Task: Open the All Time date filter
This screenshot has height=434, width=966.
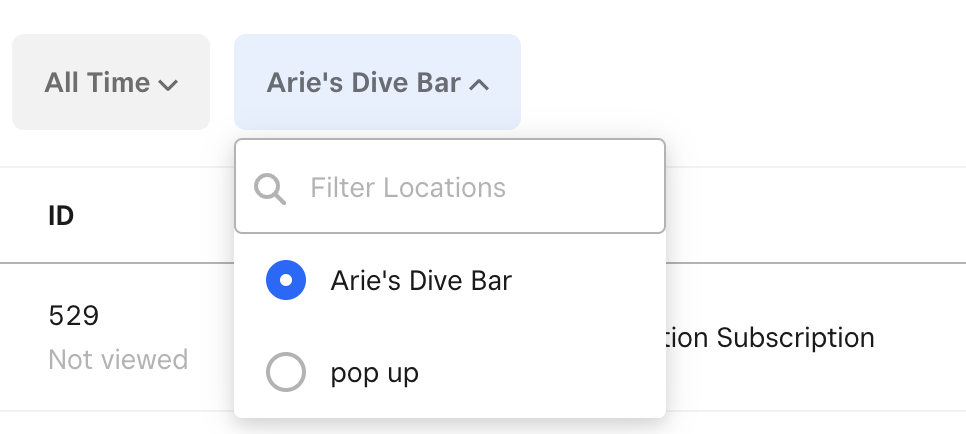Action: (111, 82)
